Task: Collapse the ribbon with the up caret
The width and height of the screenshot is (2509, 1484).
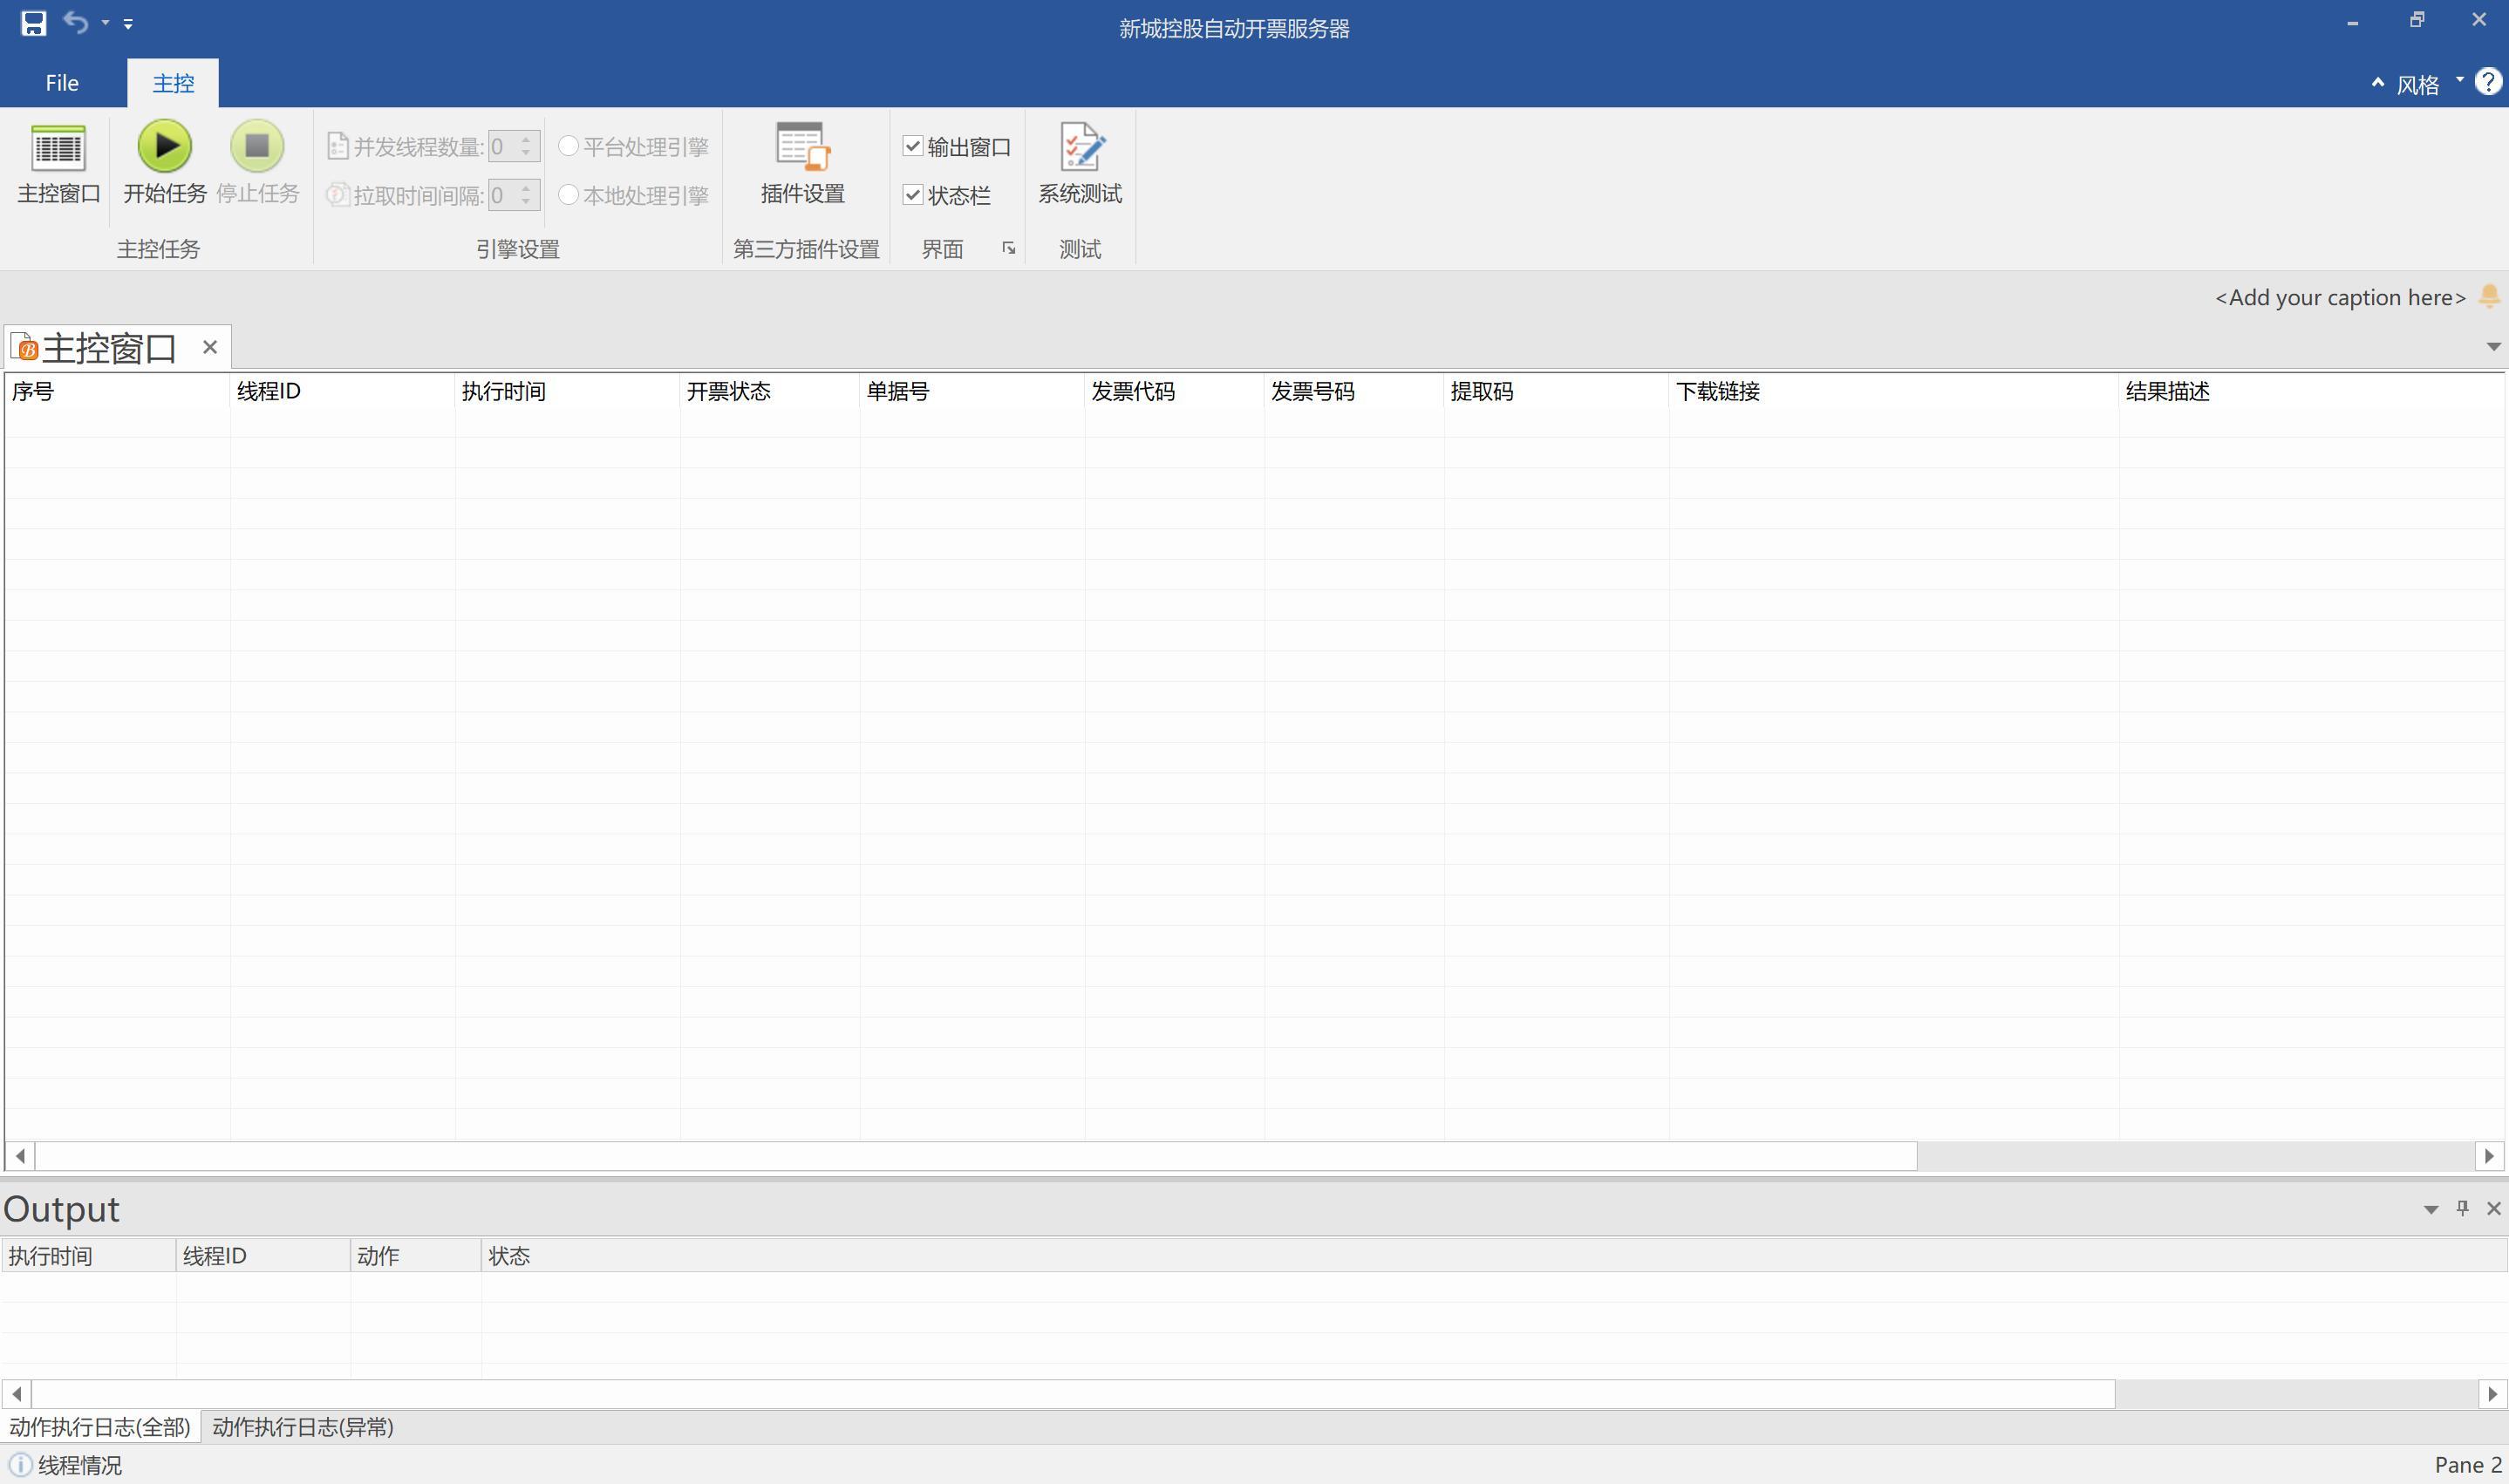Action: click(2378, 83)
